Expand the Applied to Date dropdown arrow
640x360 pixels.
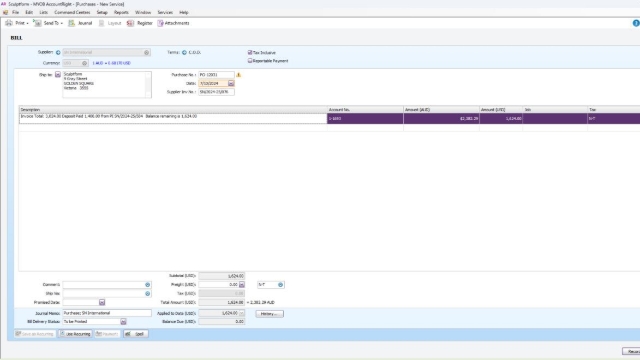pos(242,313)
